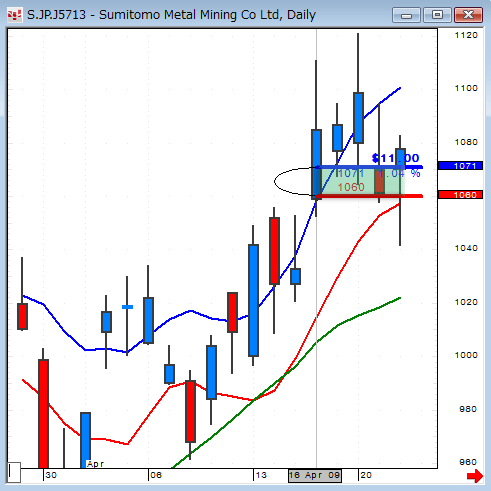Screen dimensions: 491x491
Task: Click the window title 'Sumitomo Metal Mining Co Ltd, Daily'
Action: tap(207, 15)
